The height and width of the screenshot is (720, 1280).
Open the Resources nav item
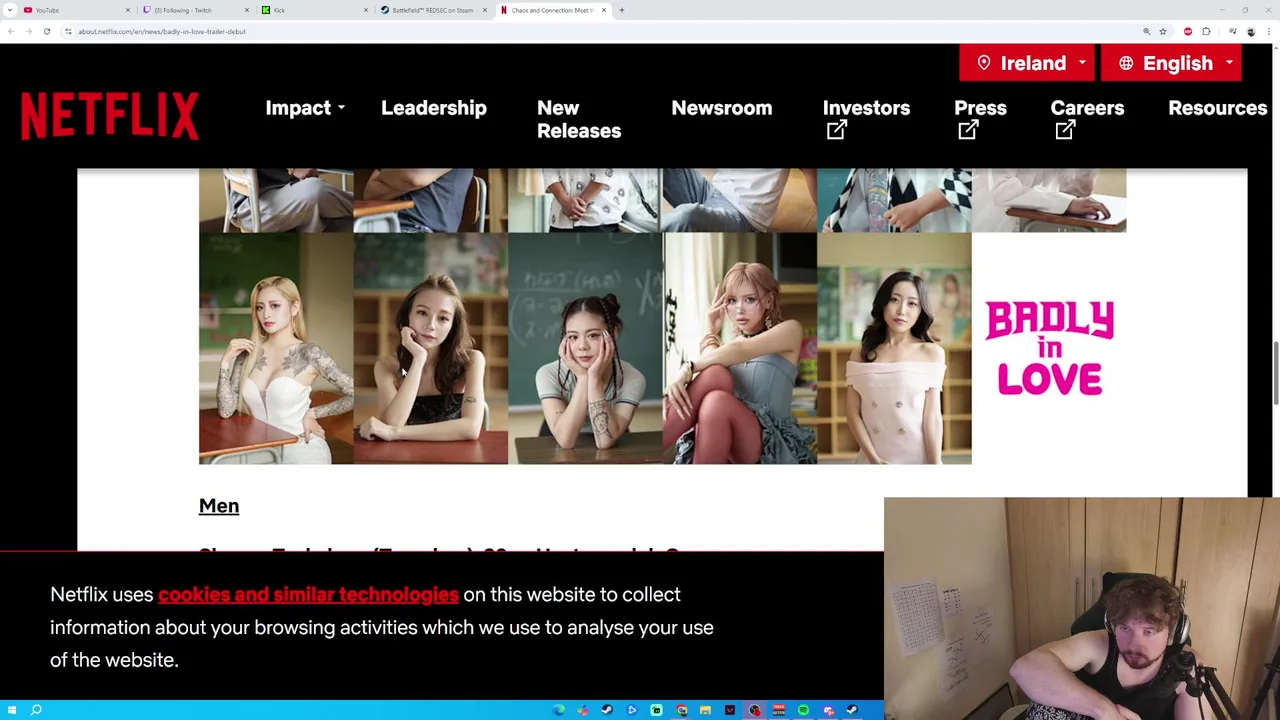pyautogui.click(x=1218, y=108)
